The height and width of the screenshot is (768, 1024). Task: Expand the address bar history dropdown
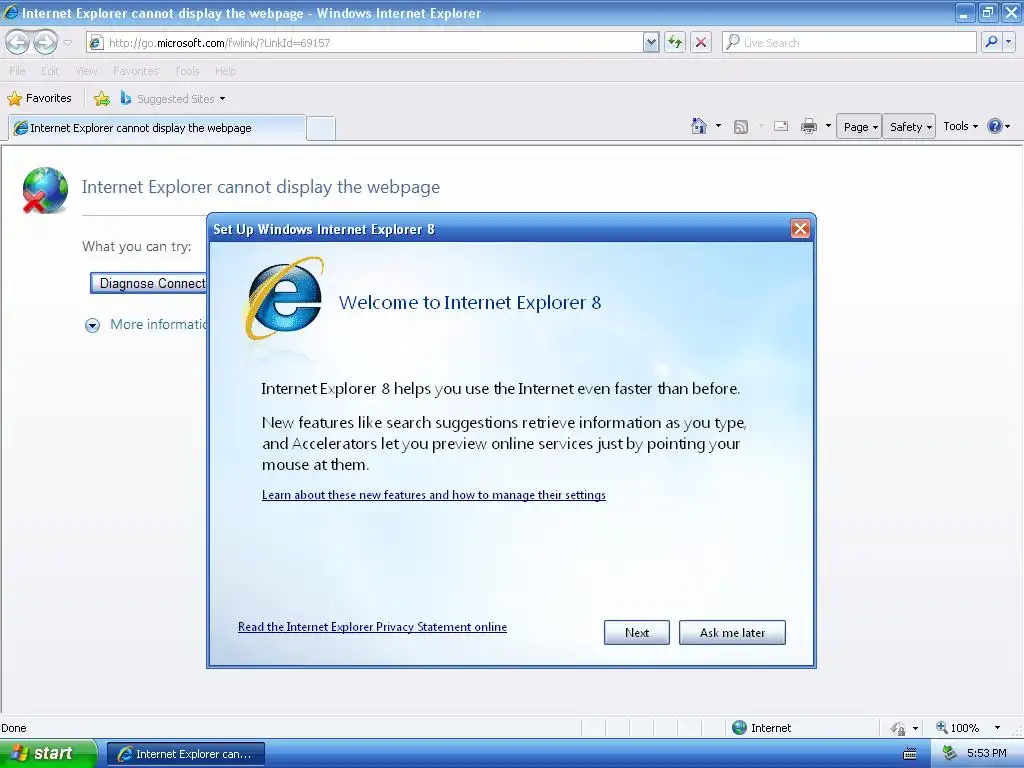(650, 42)
